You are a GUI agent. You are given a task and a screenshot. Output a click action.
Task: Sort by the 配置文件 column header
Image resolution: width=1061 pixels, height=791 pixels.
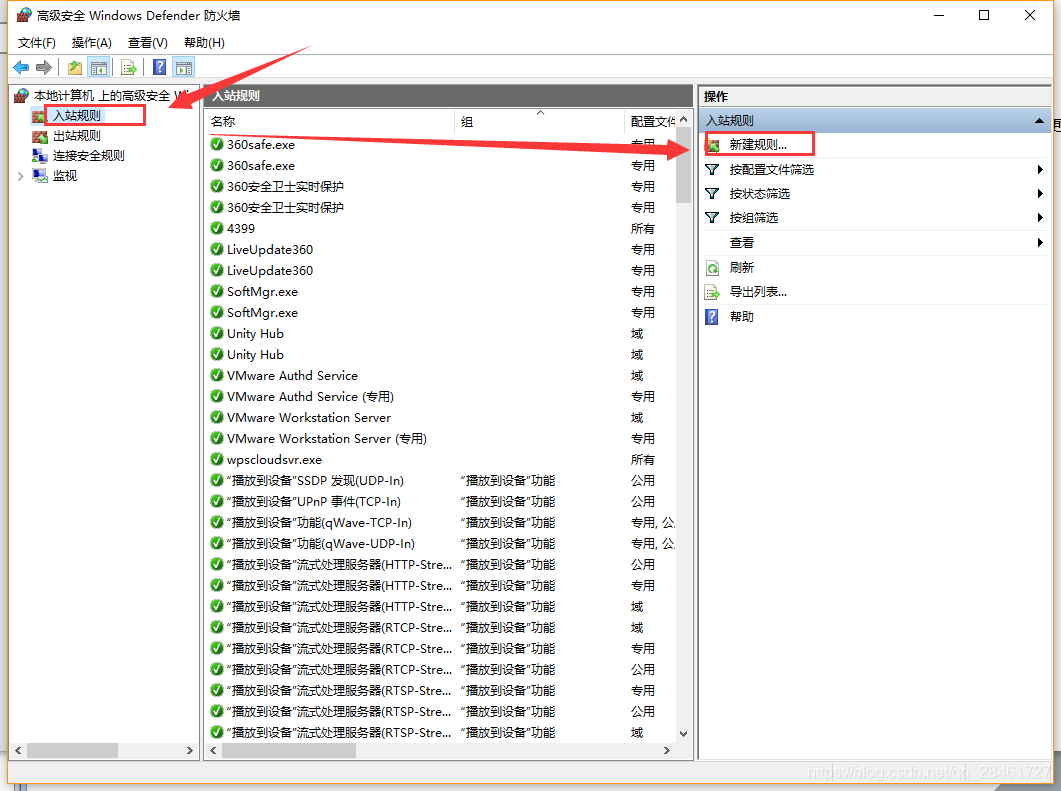650,122
